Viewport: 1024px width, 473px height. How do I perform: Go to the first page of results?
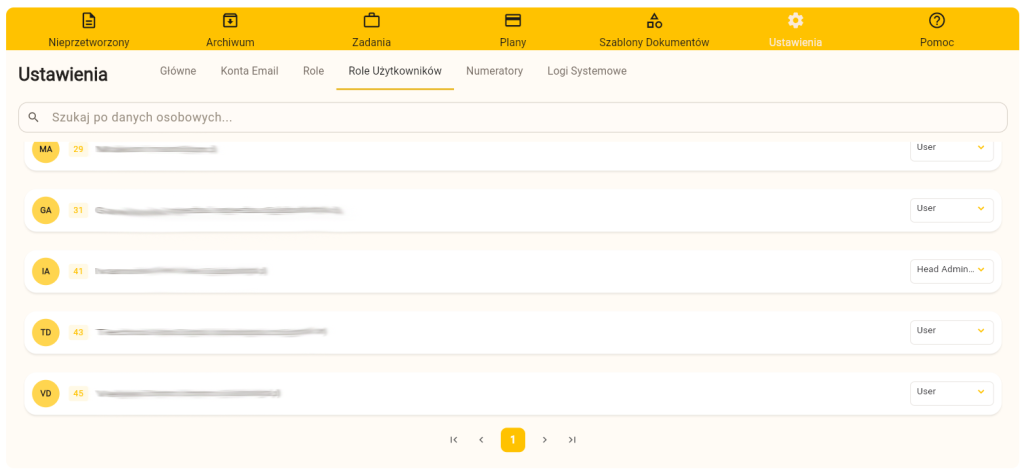[454, 440]
